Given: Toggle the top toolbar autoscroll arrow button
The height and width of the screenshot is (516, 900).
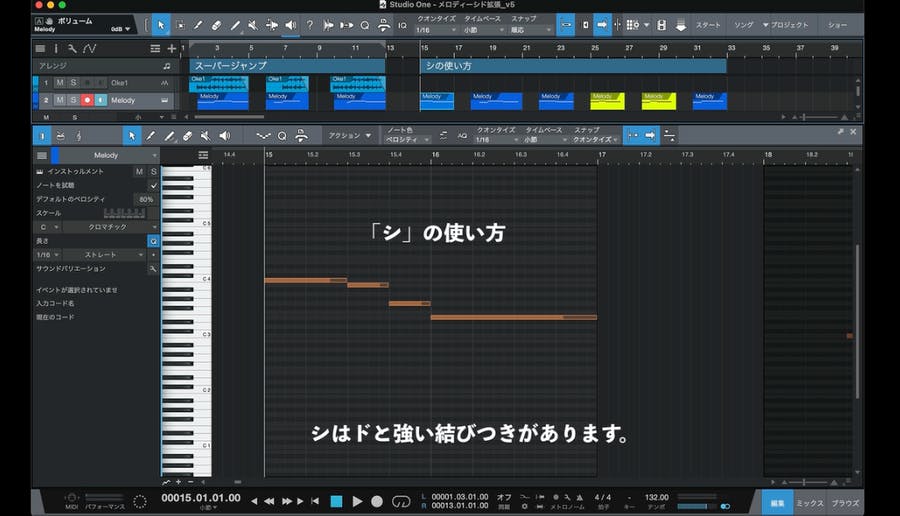Looking at the screenshot, I should point(602,25).
